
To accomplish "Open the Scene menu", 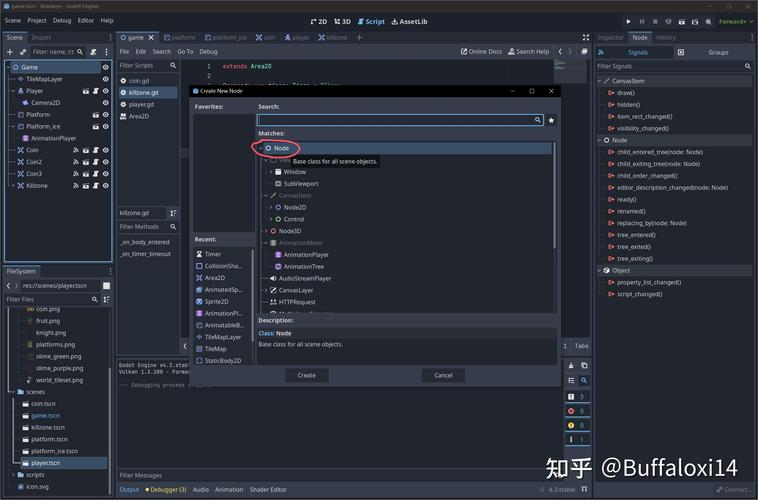I will [x=13, y=20].
